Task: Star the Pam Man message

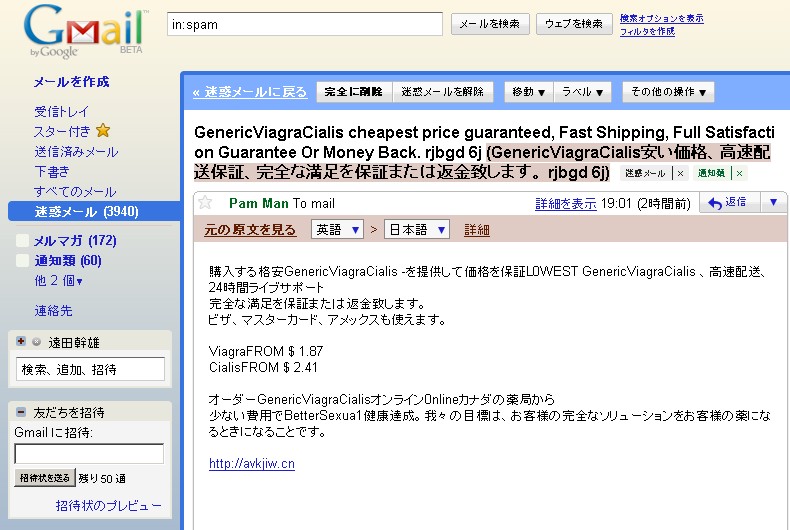Action: coord(205,203)
